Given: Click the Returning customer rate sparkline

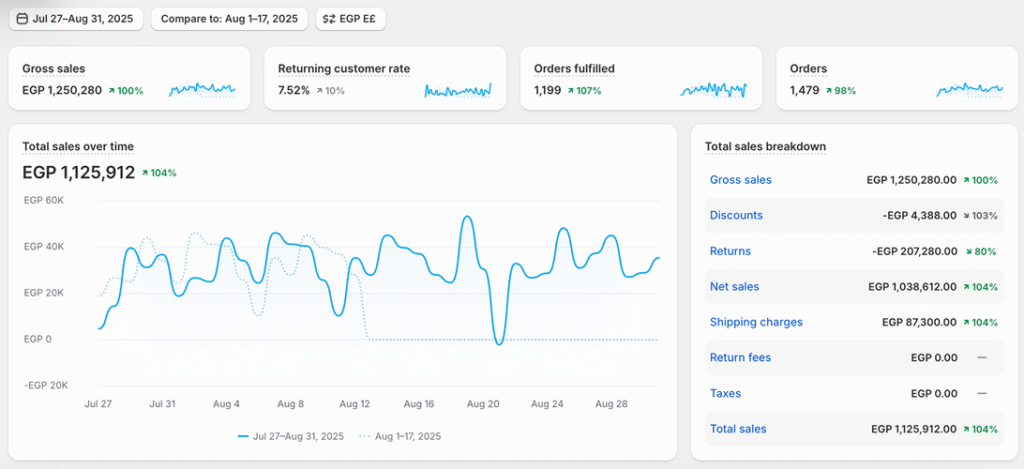Looking at the screenshot, I should click(458, 90).
